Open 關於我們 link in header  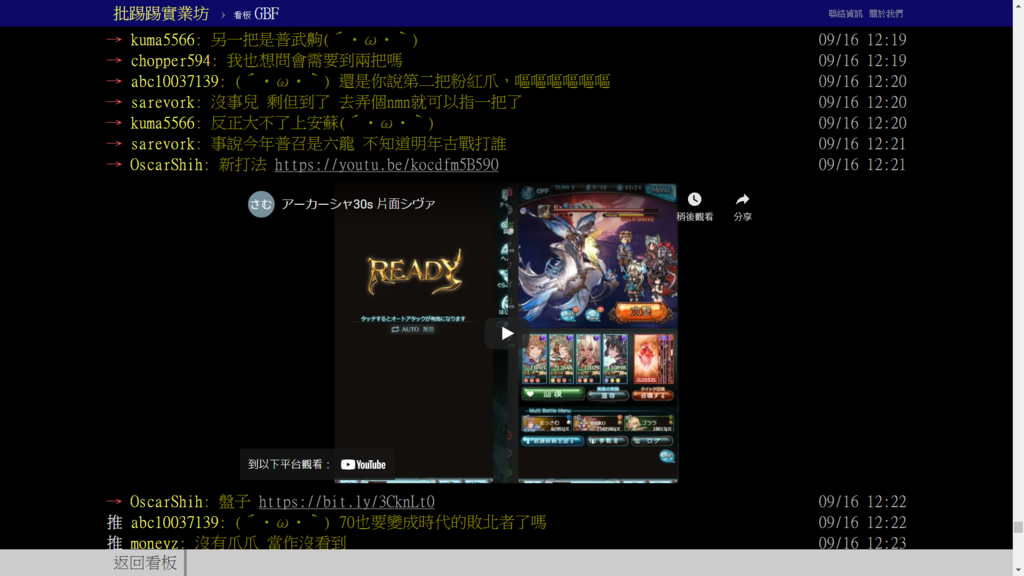click(886, 14)
